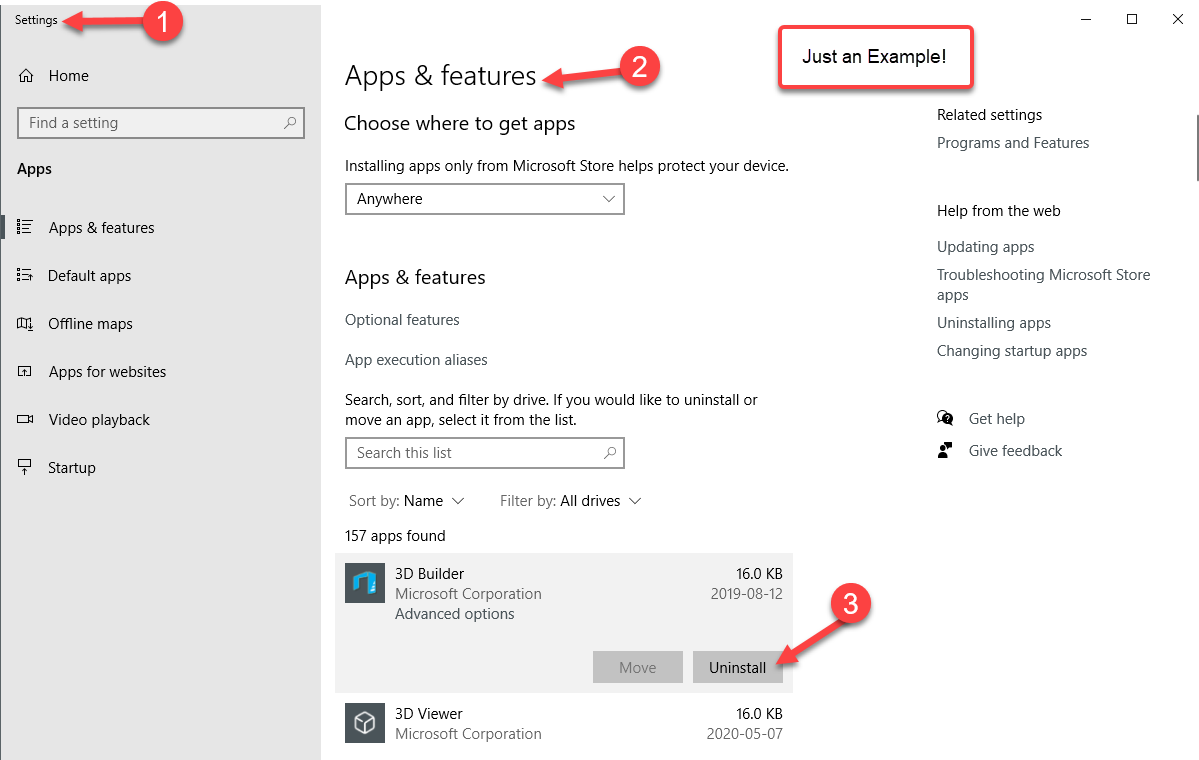The height and width of the screenshot is (760, 1199).
Task: Focus the Search this list field
Action: point(485,453)
